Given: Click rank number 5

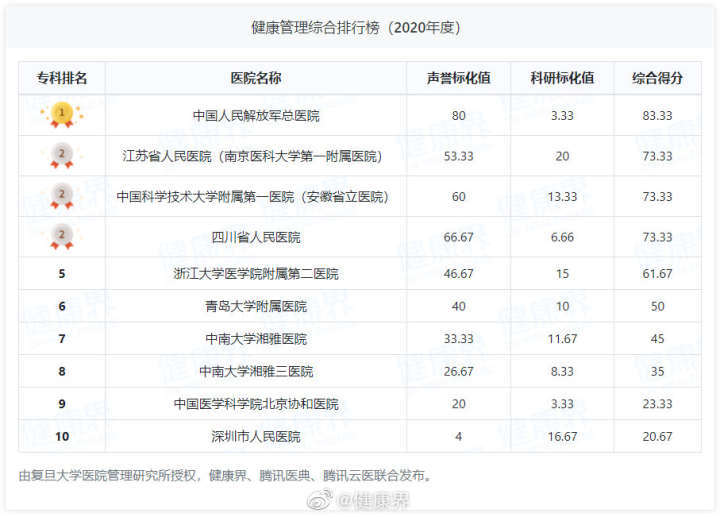Looking at the screenshot, I should coord(62,274).
